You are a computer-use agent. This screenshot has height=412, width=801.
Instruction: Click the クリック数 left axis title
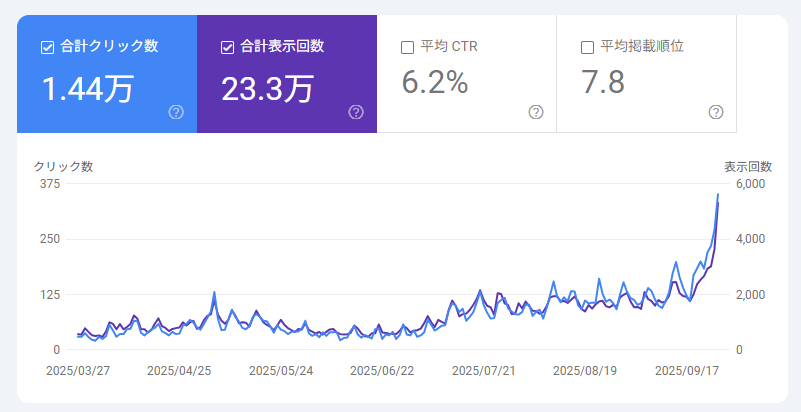coord(63,166)
